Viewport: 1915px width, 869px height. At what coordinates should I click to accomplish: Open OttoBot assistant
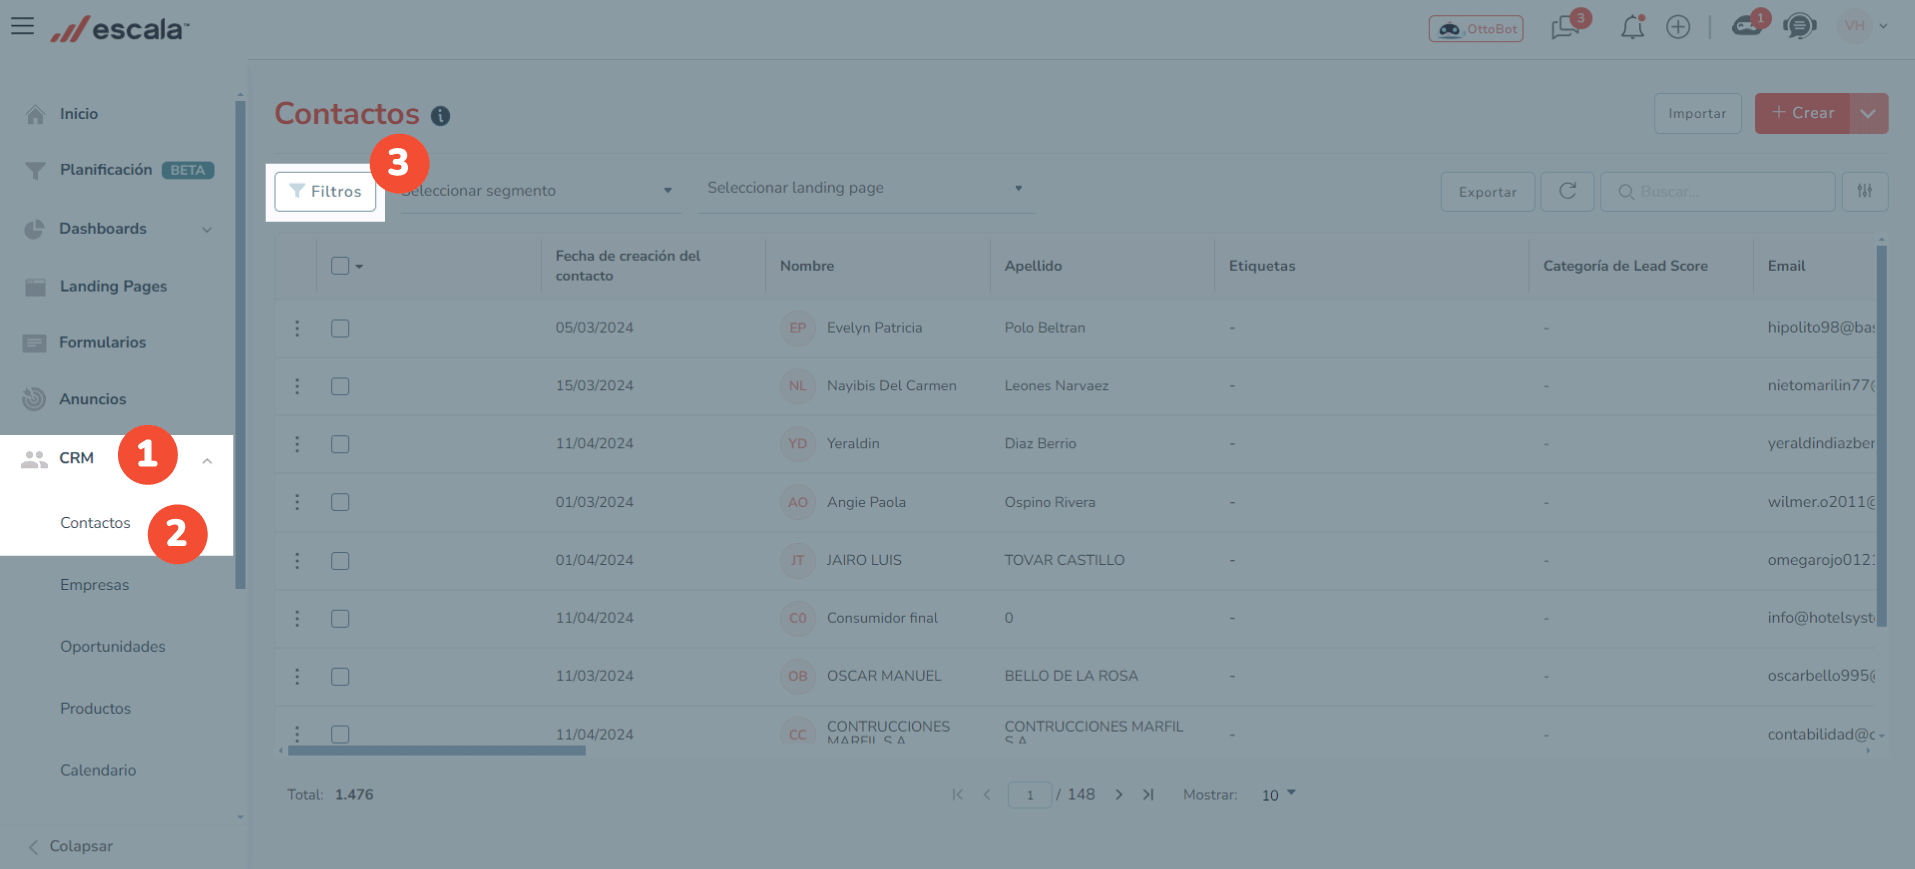point(1476,29)
